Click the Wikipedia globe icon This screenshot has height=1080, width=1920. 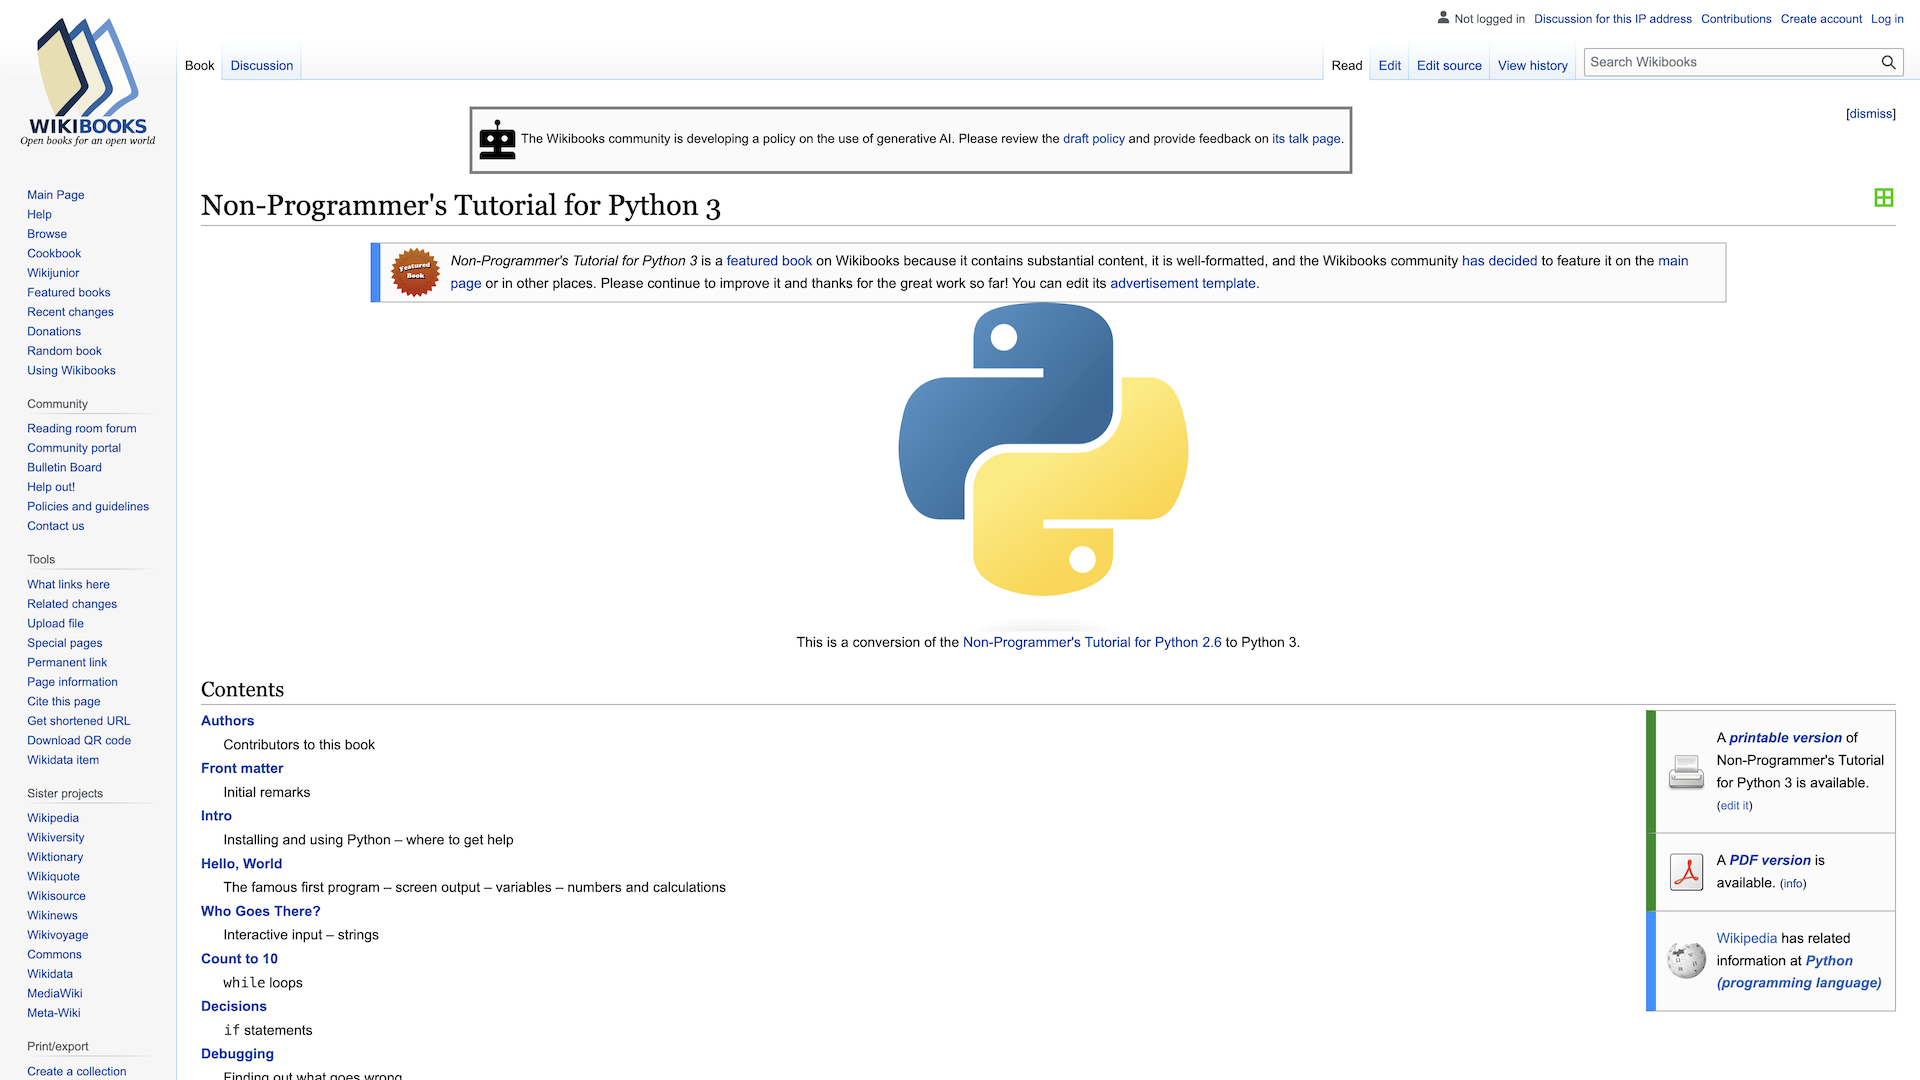[1686, 961]
